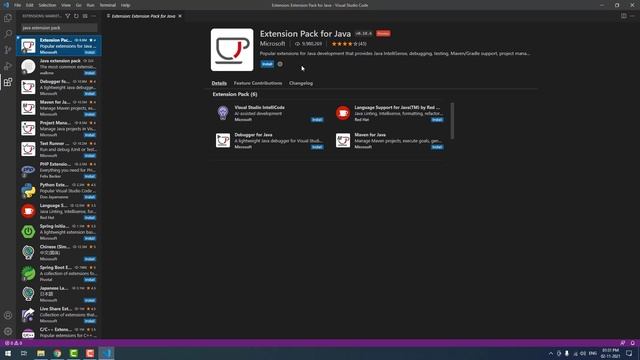Install Extension Pack for Java from details page

[267, 64]
